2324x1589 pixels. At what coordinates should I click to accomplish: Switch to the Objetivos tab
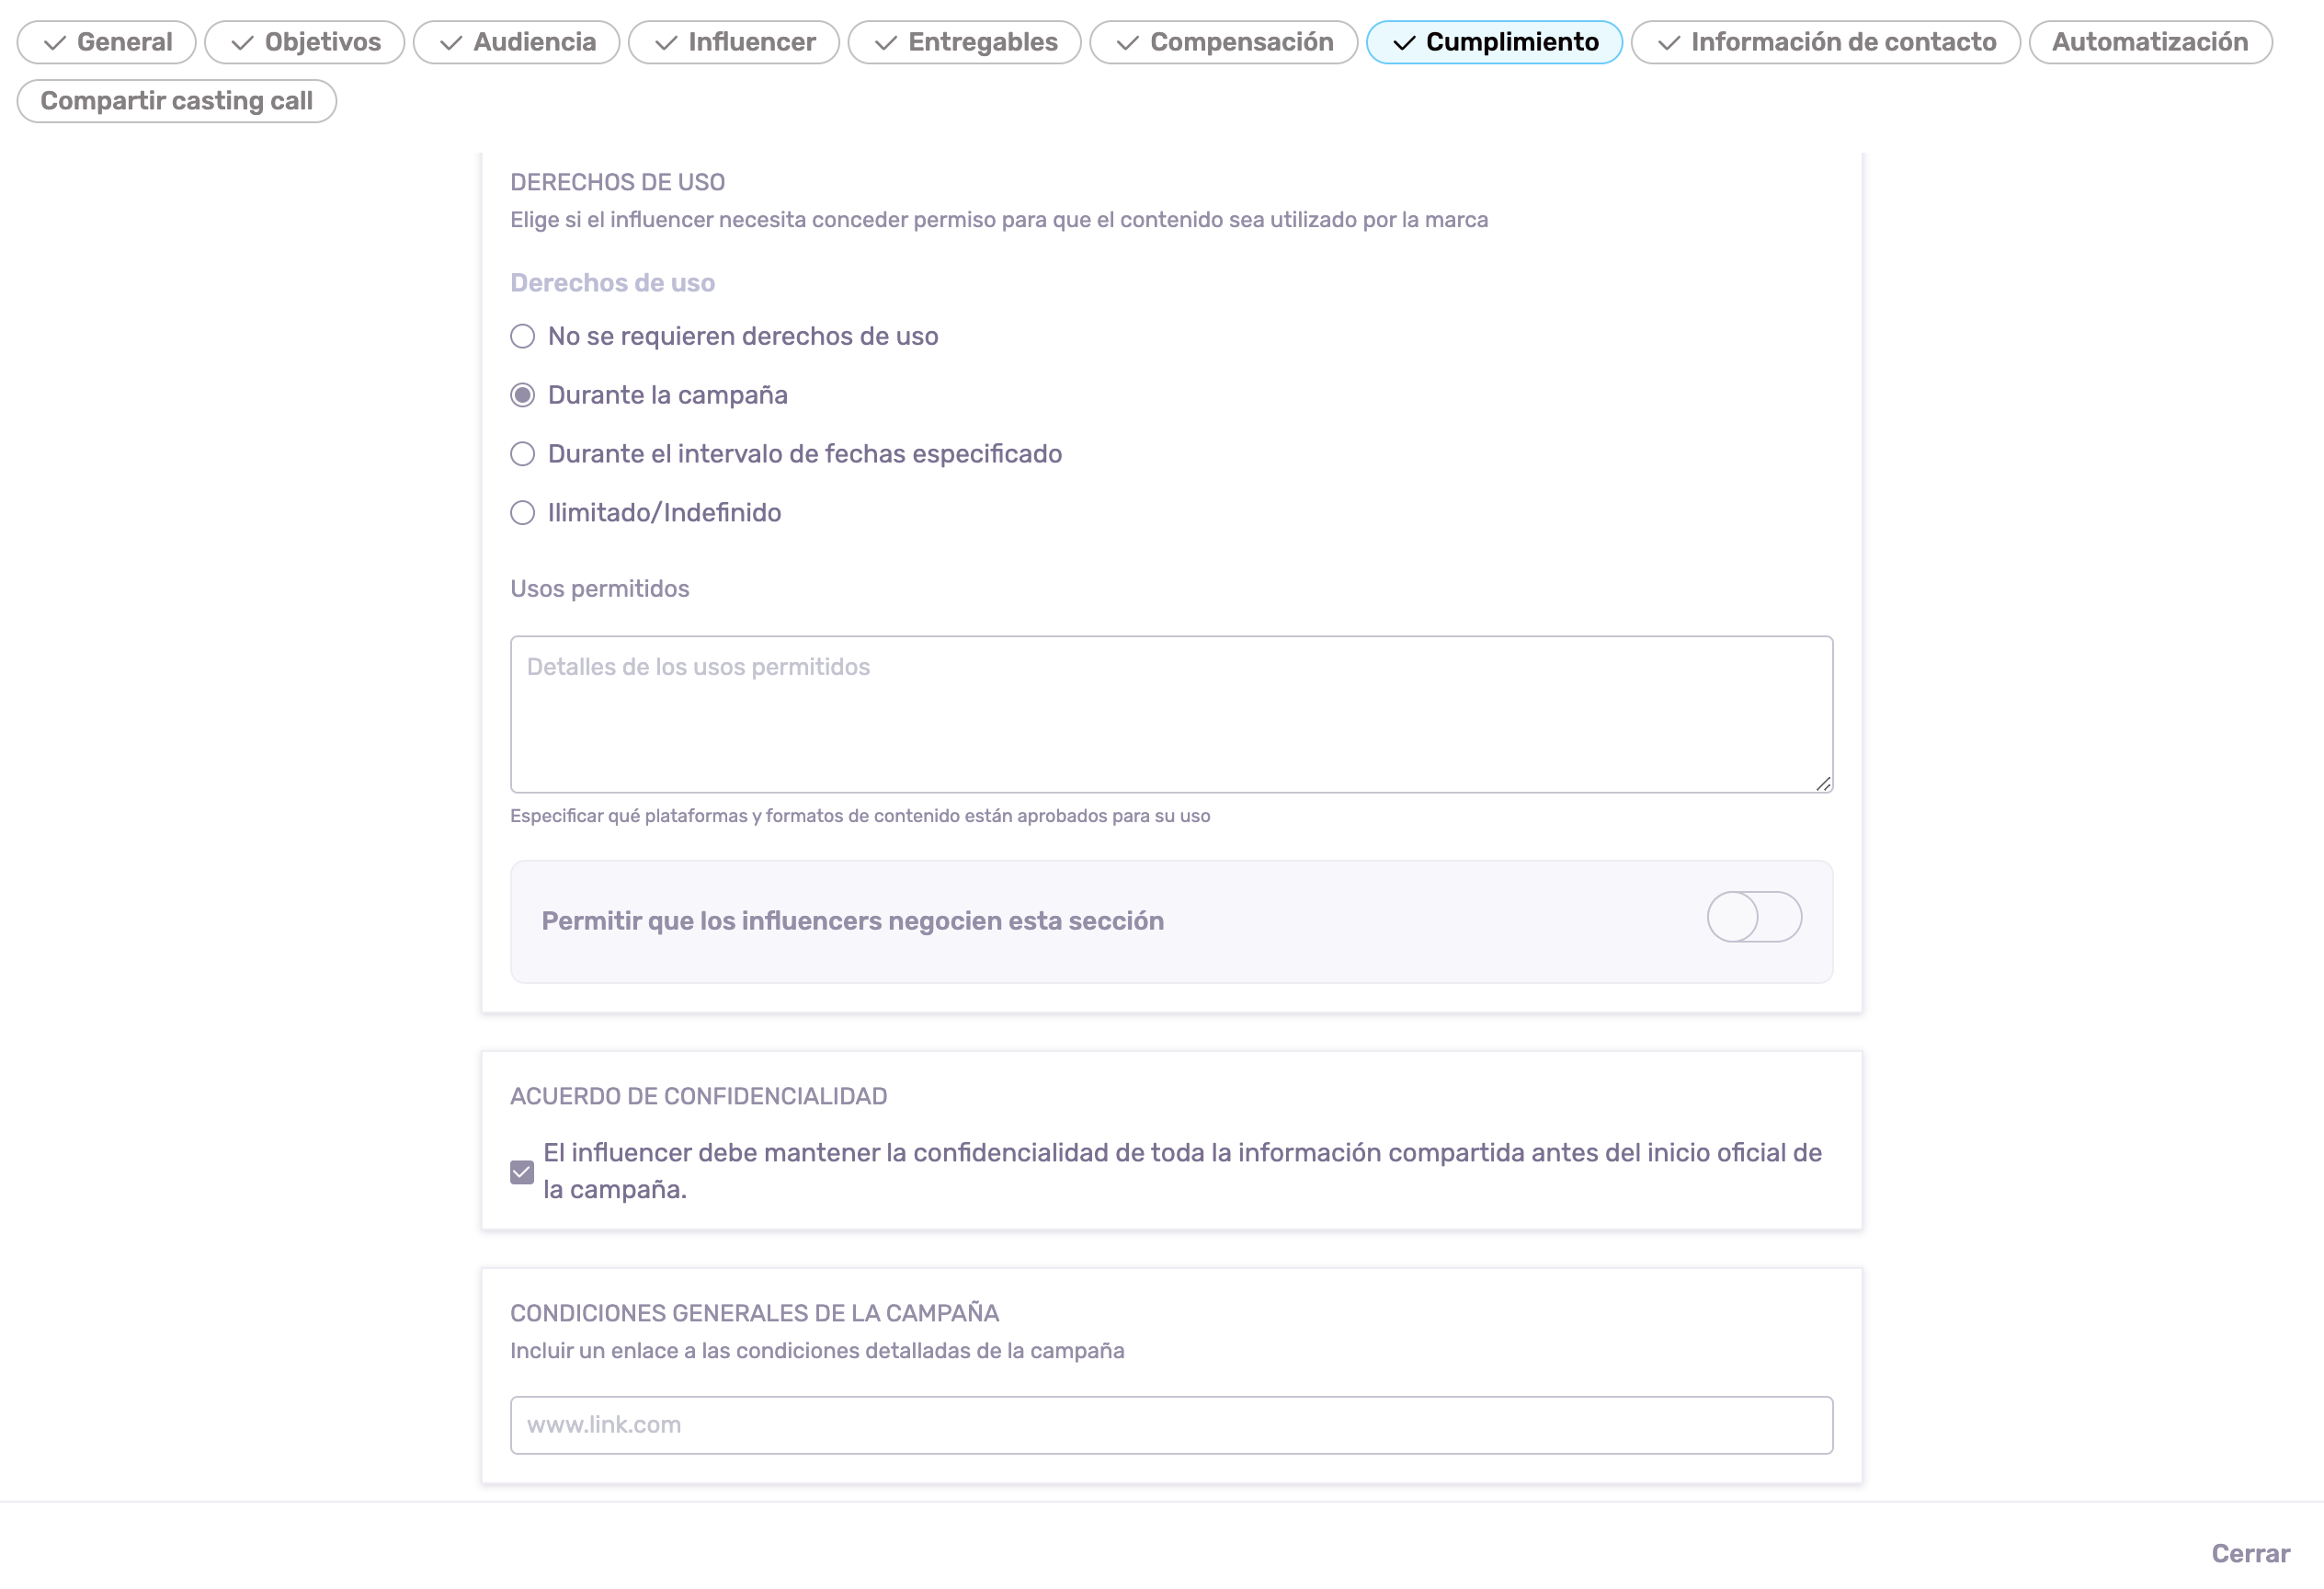point(305,42)
